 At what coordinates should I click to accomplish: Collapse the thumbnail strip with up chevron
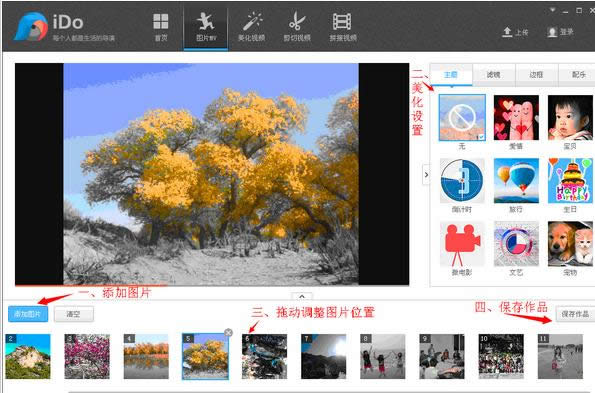[x=302, y=296]
